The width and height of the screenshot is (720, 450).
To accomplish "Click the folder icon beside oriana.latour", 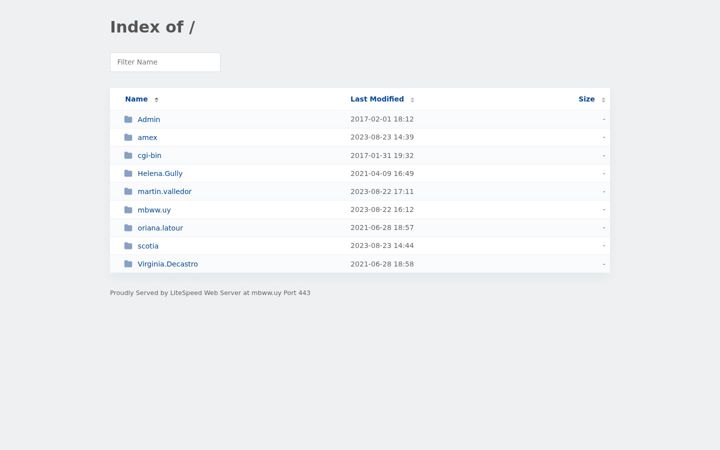I will (128, 228).
